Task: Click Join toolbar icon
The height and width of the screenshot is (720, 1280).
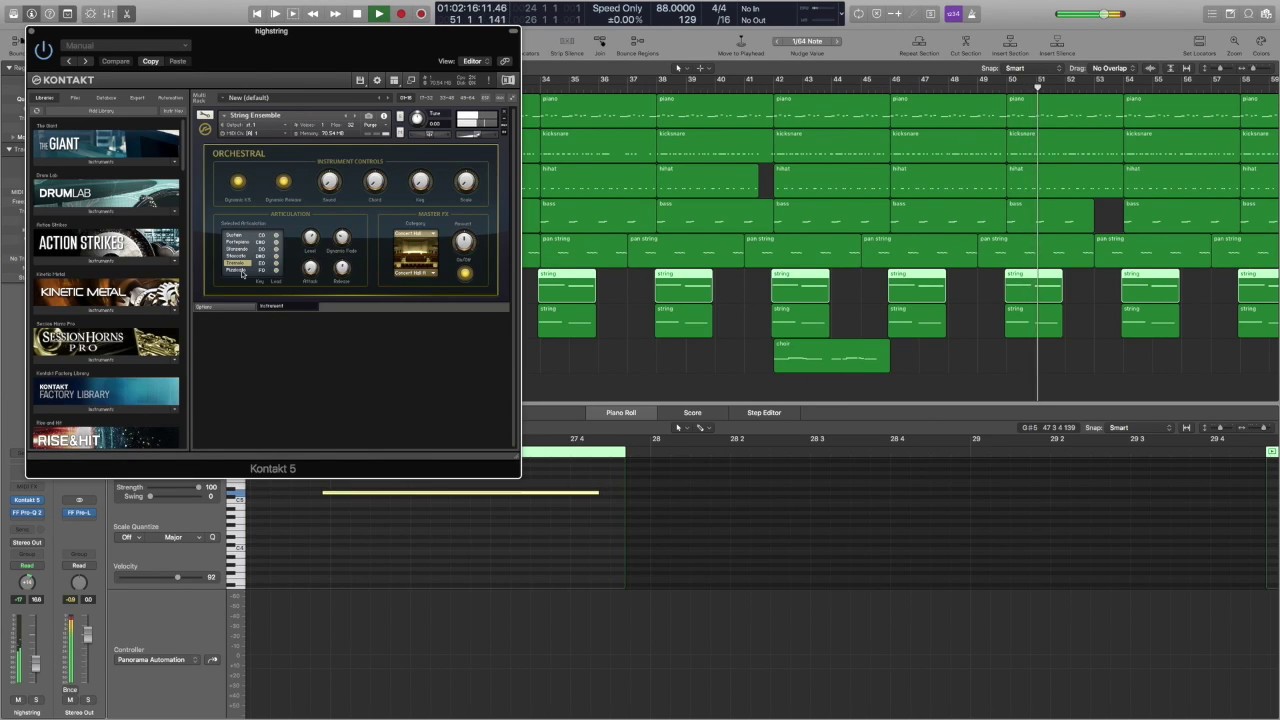Action: (600, 45)
